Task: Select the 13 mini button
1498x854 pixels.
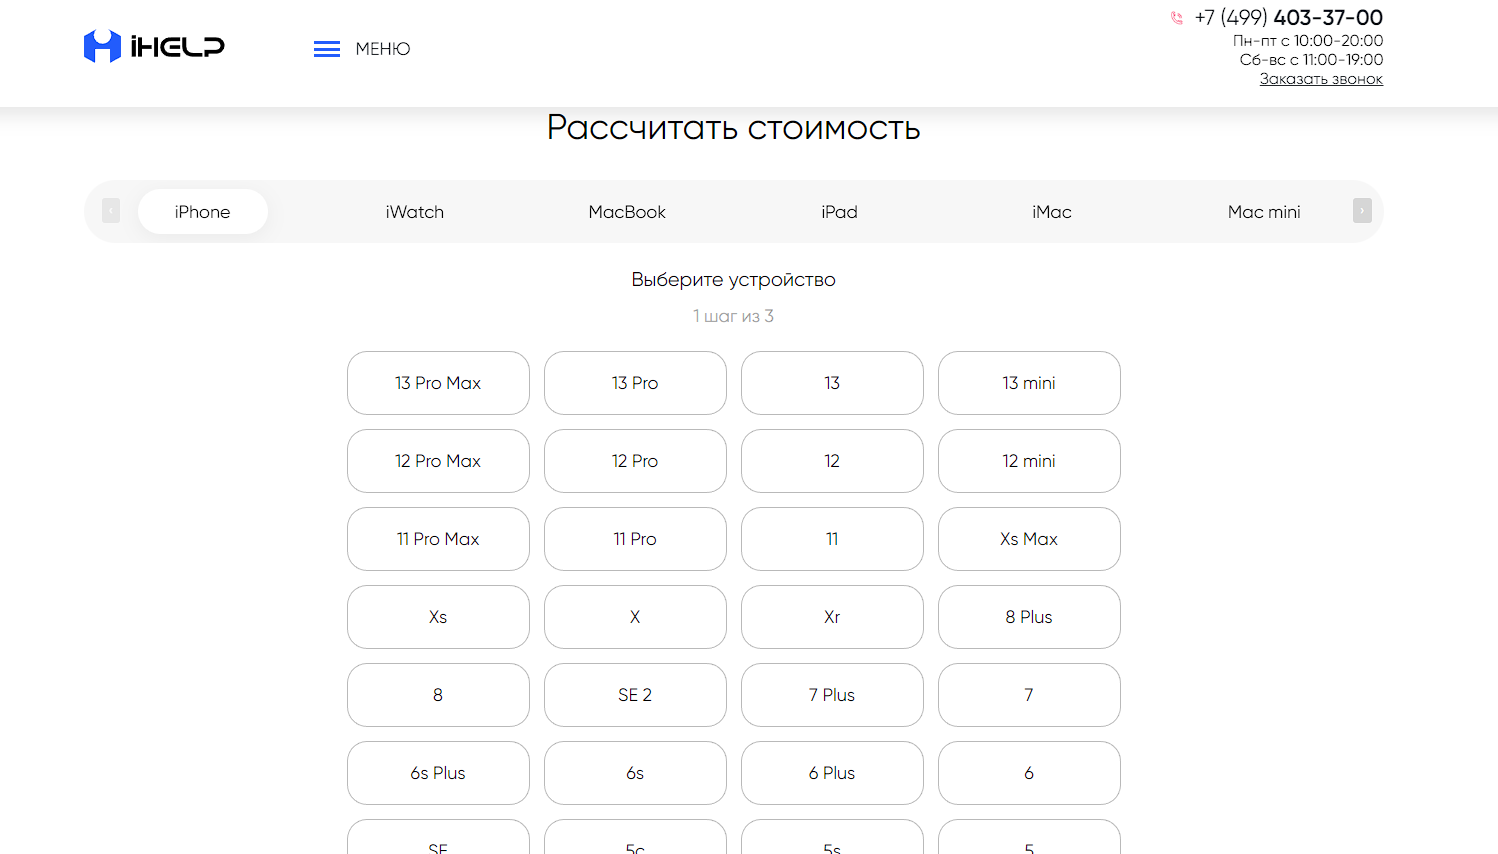Action: (x=1029, y=383)
